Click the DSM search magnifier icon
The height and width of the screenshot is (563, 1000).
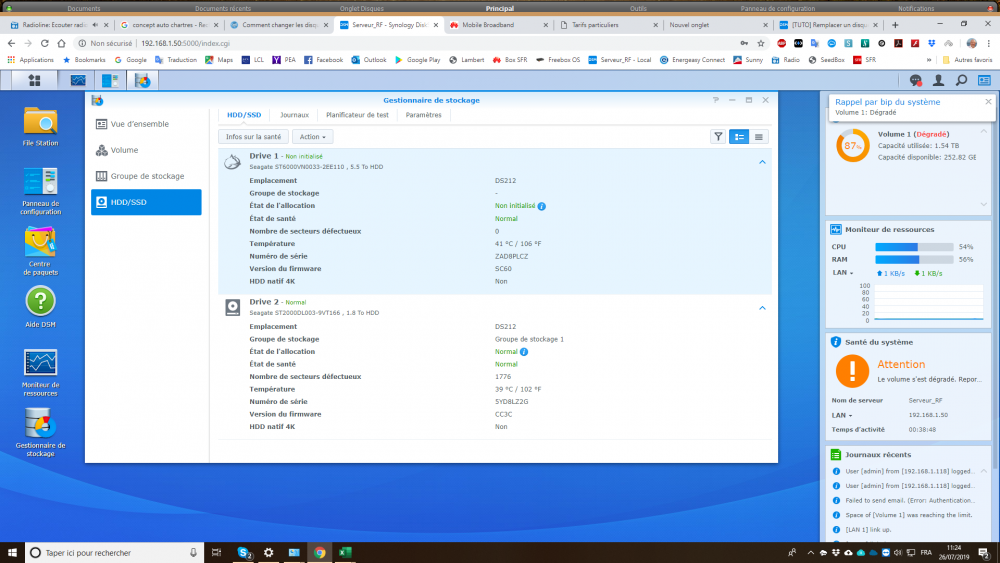tap(961, 80)
